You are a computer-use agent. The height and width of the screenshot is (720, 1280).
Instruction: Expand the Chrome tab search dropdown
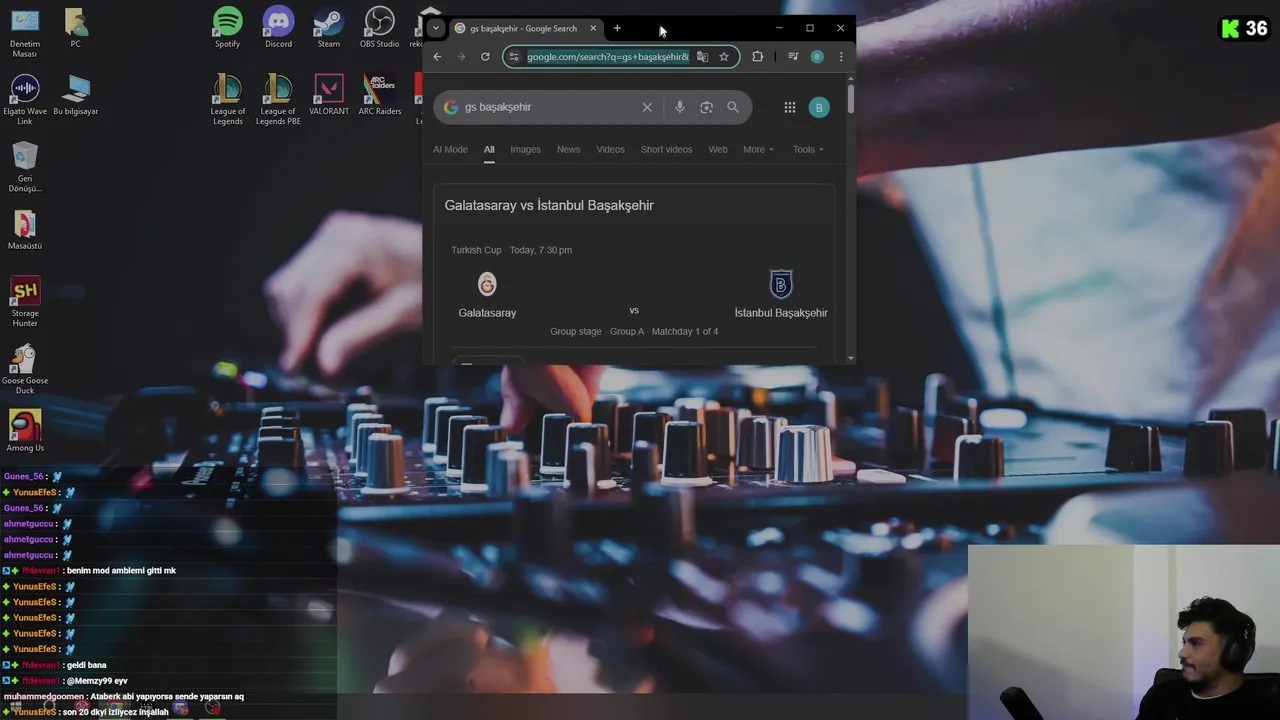[x=435, y=28]
